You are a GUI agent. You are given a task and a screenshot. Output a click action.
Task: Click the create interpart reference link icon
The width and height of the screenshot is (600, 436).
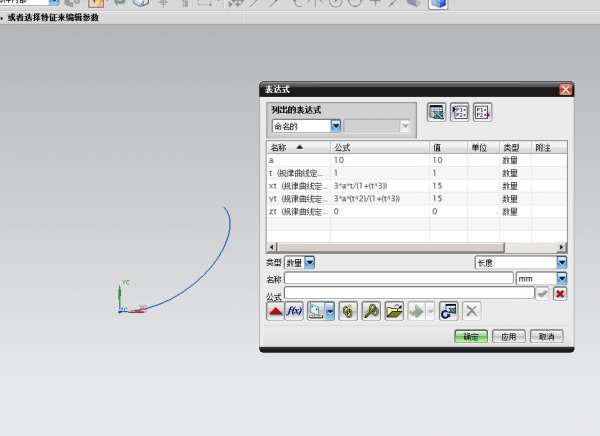(x=348, y=311)
